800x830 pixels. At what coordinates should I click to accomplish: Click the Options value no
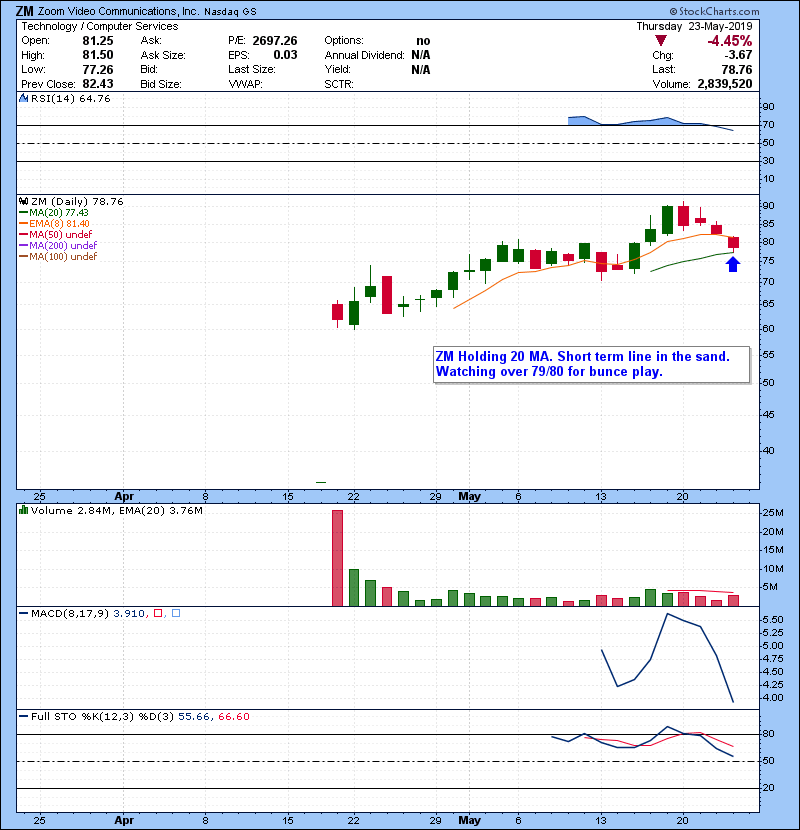coord(423,41)
